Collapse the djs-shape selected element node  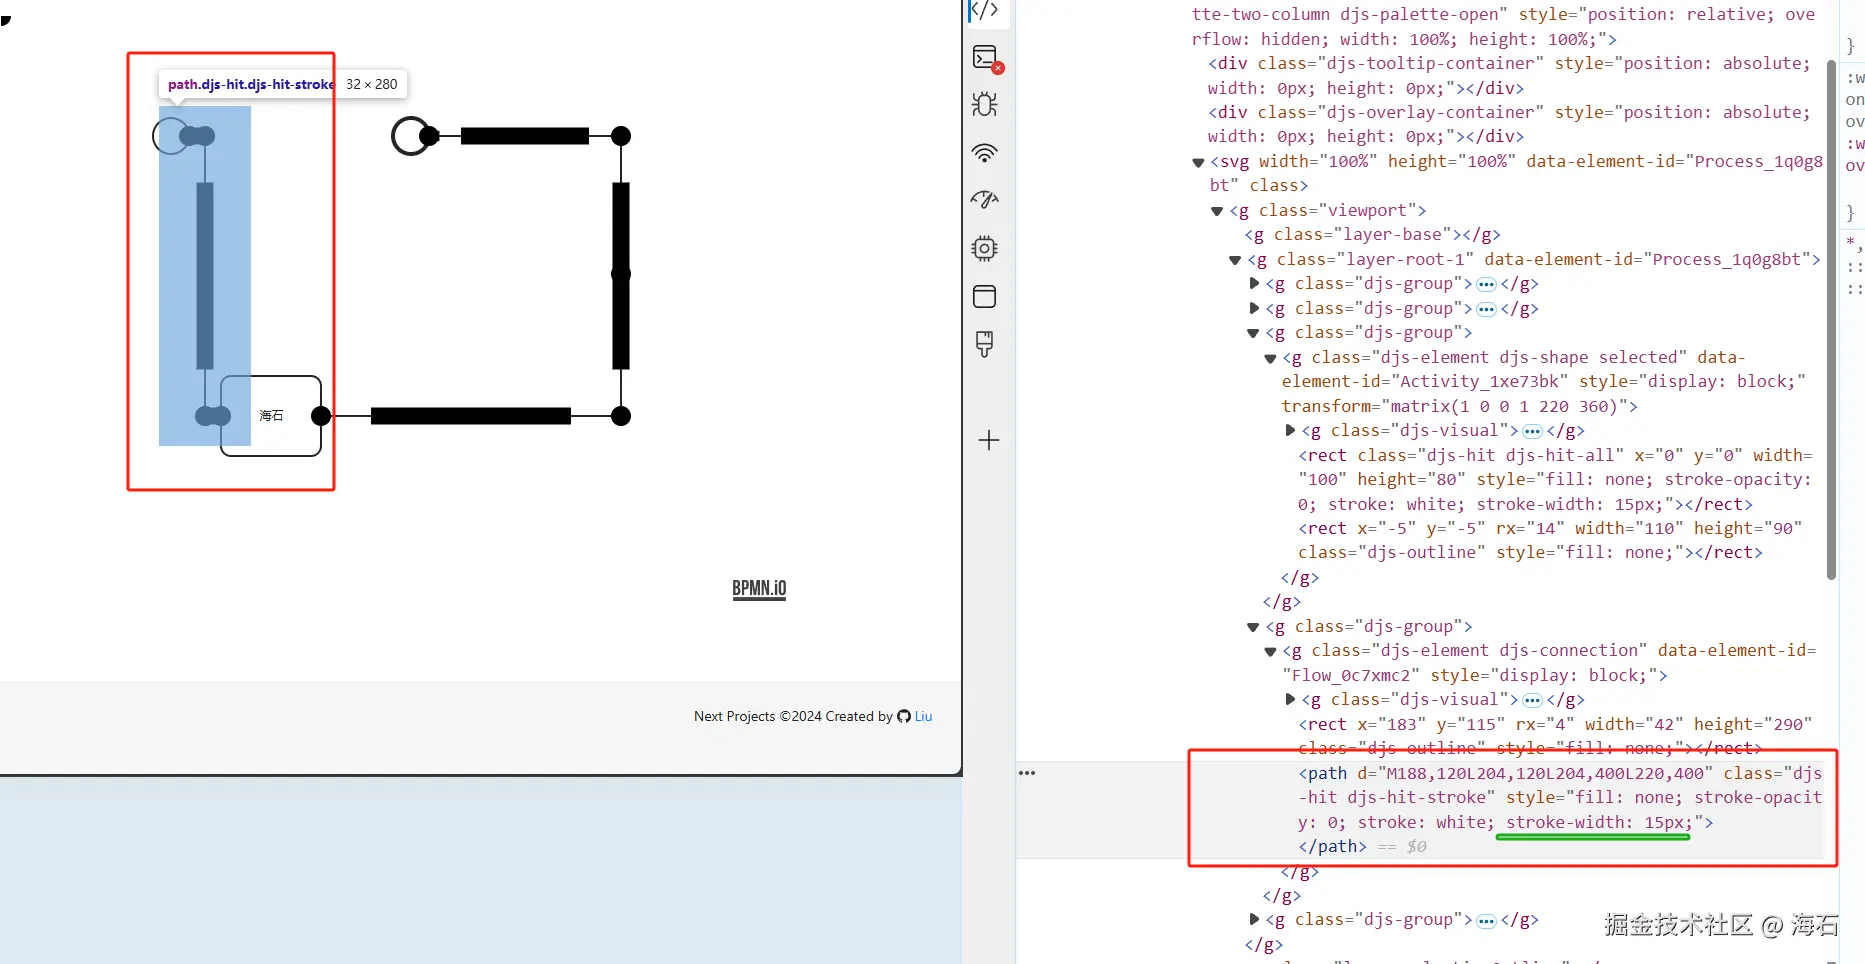click(x=1271, y=358)
